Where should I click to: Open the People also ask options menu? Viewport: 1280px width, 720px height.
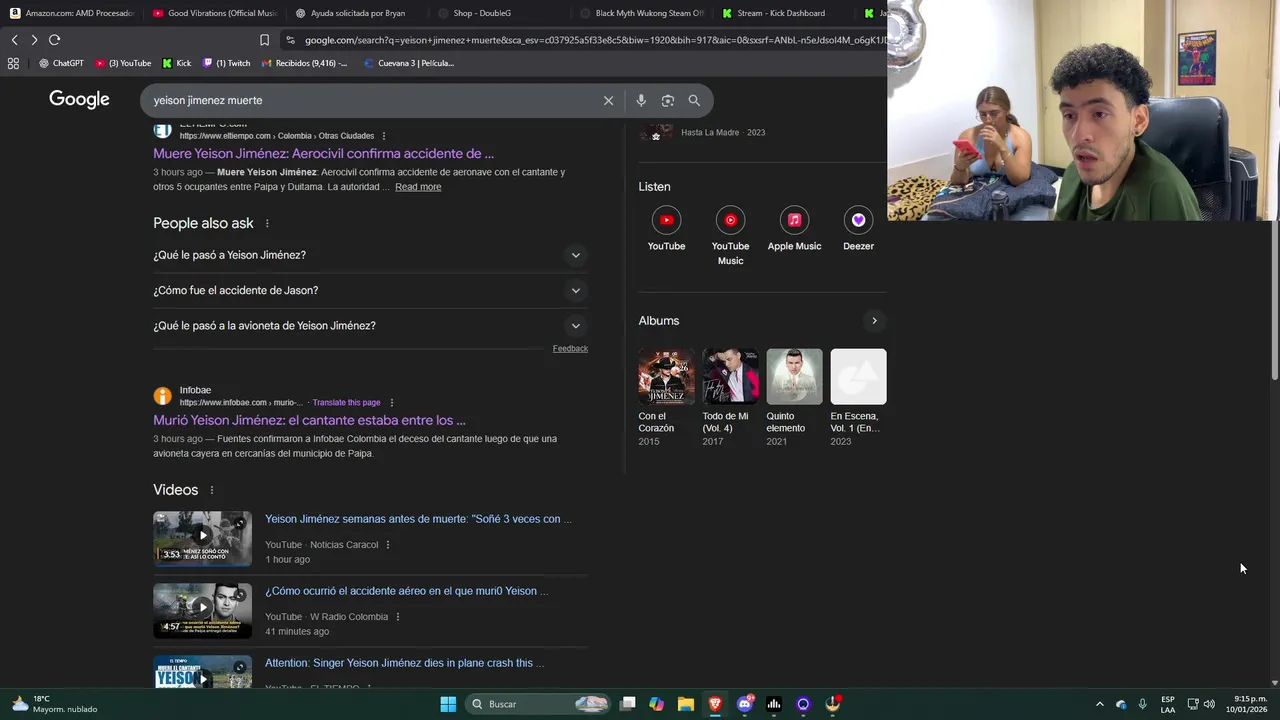pos(267,223)
